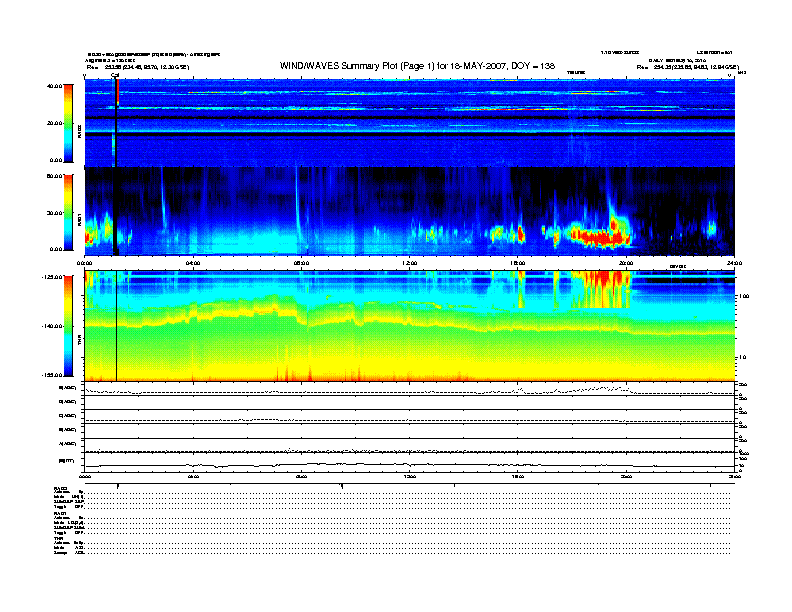Click the 08:00 tick label below RAD1 panel
The width and height of the screenshot is (792, 612).
pos(301,263)
